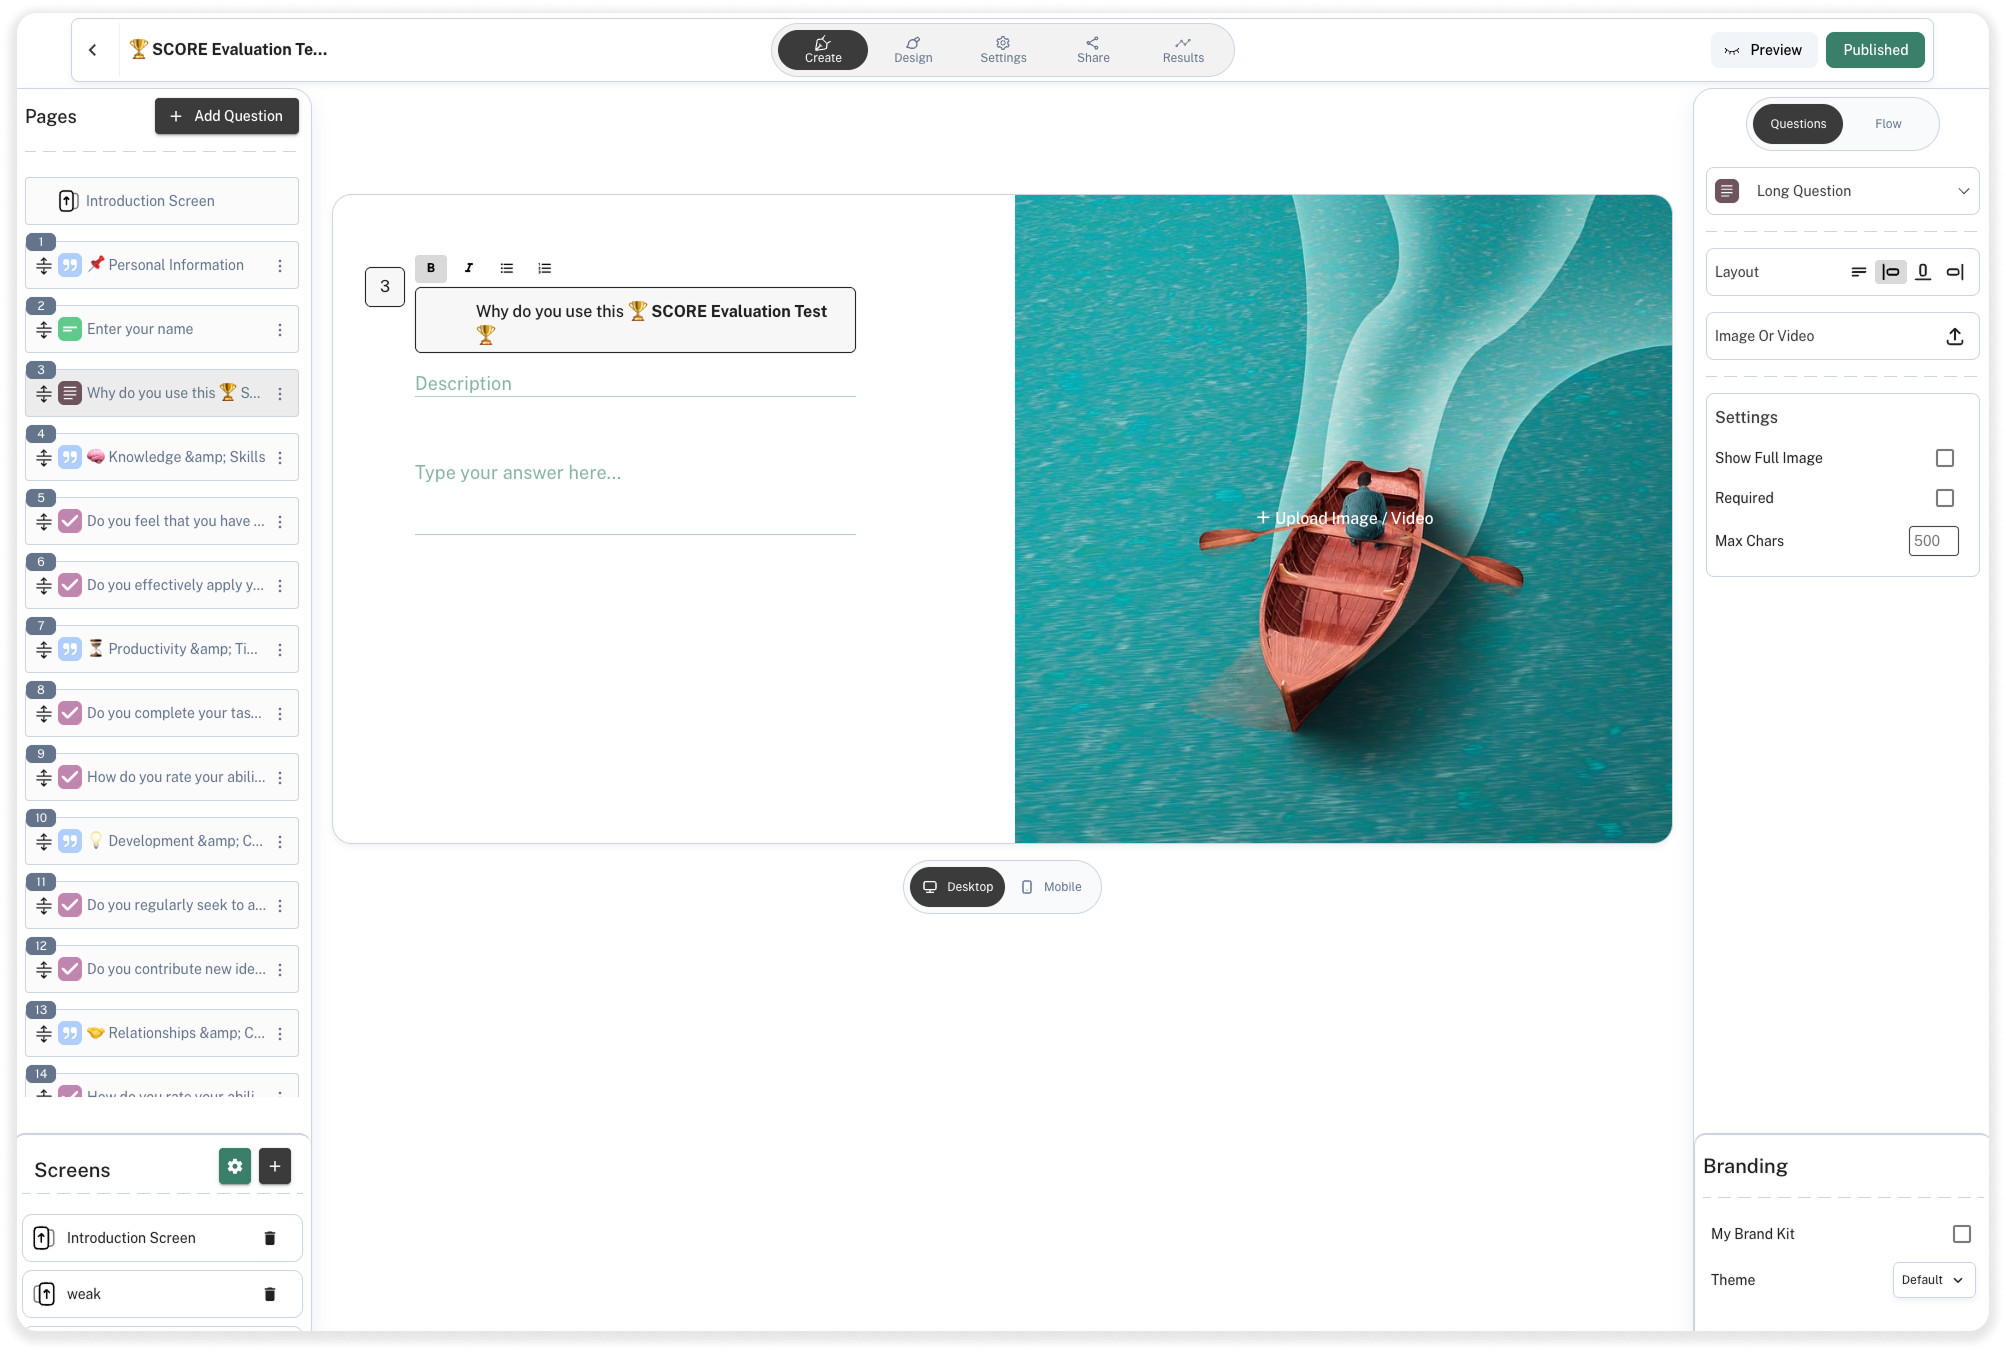Click the bold formatting icon
The height and width of the screenshot is (1352, 2006).
pyautogui.click(x=431, y=268)
